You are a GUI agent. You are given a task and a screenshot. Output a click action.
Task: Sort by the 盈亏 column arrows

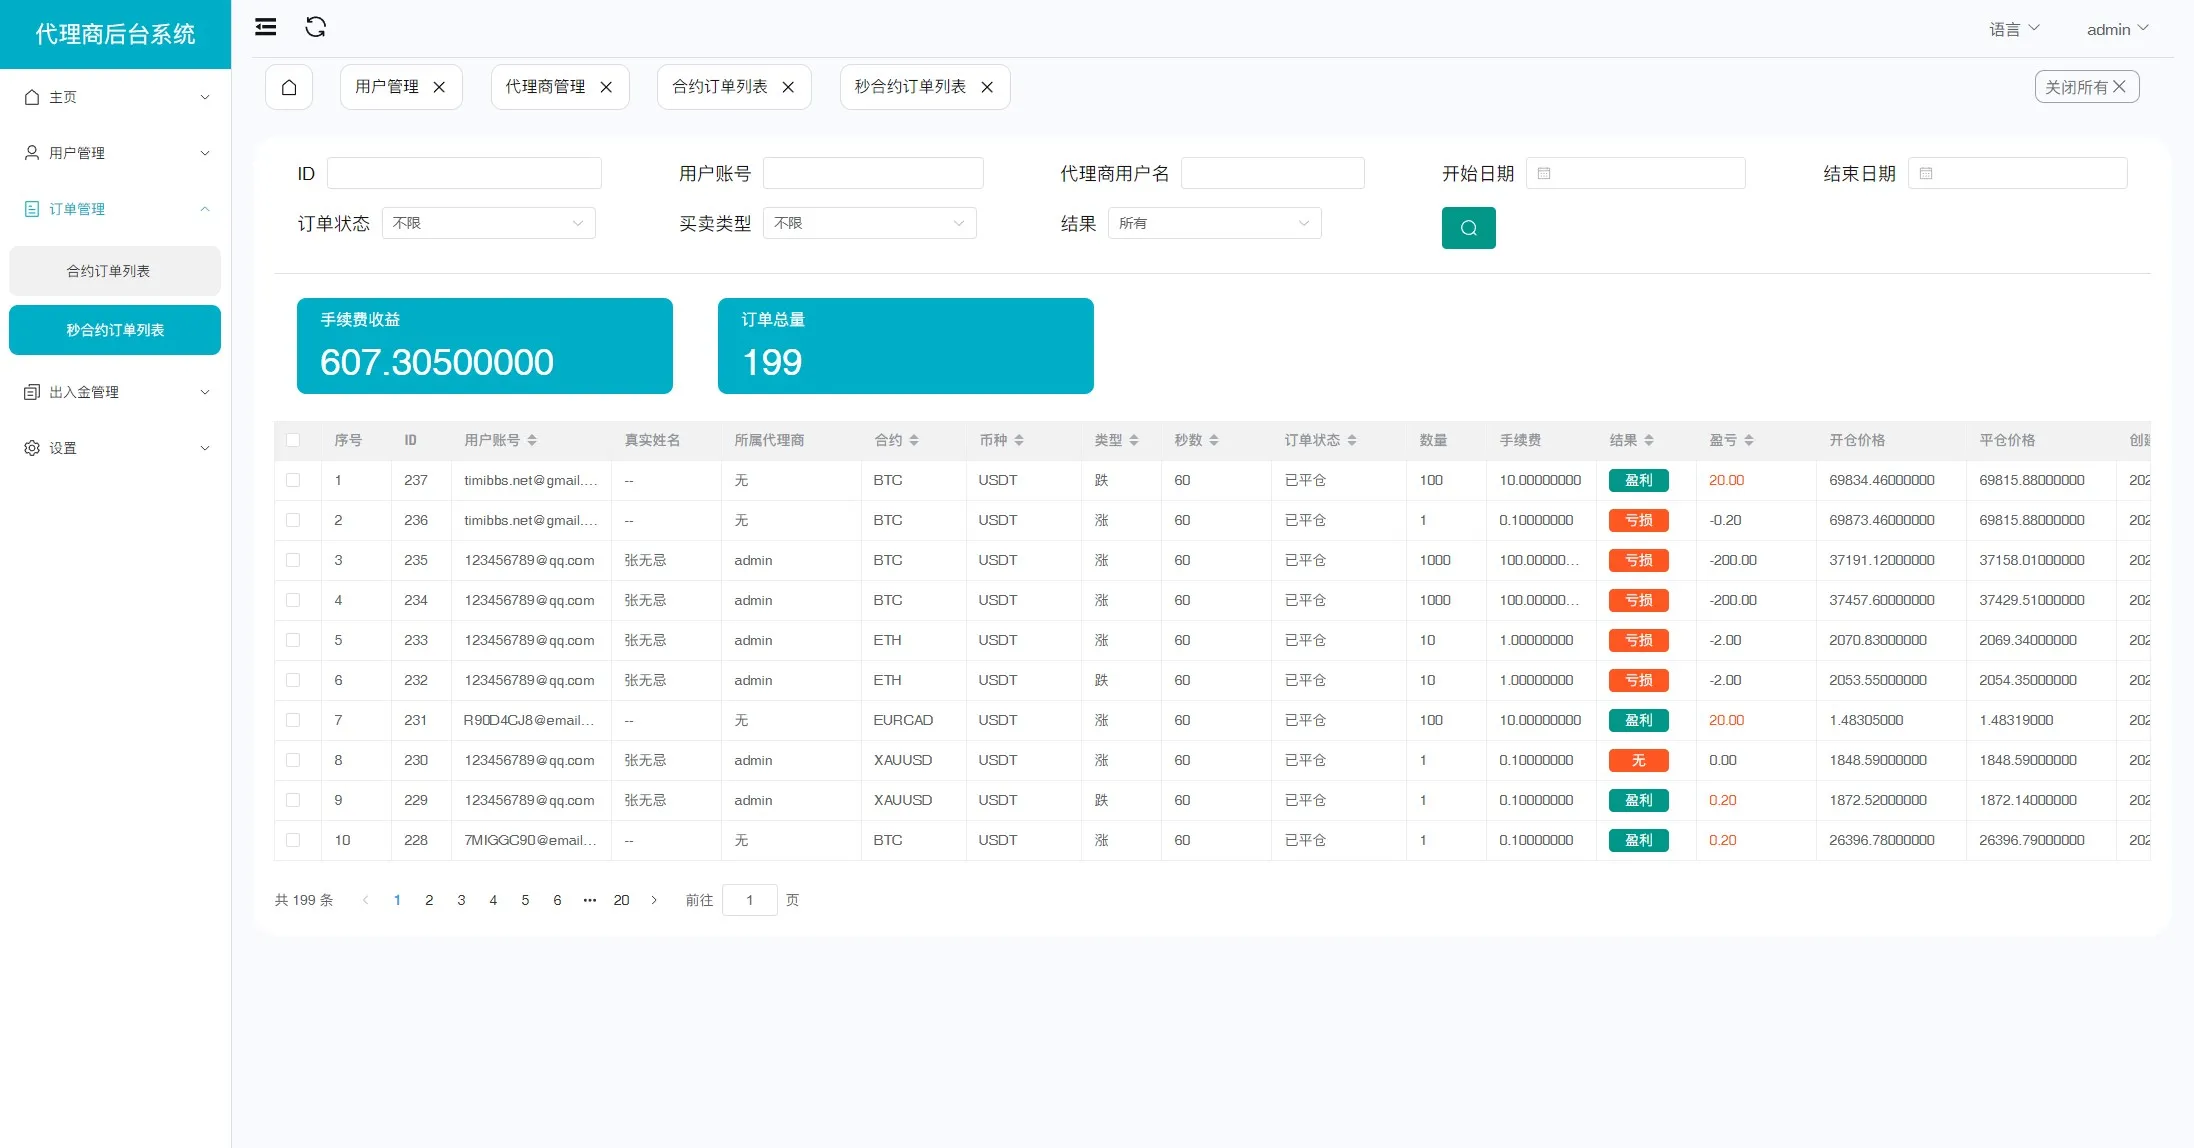click(1749, 440)
